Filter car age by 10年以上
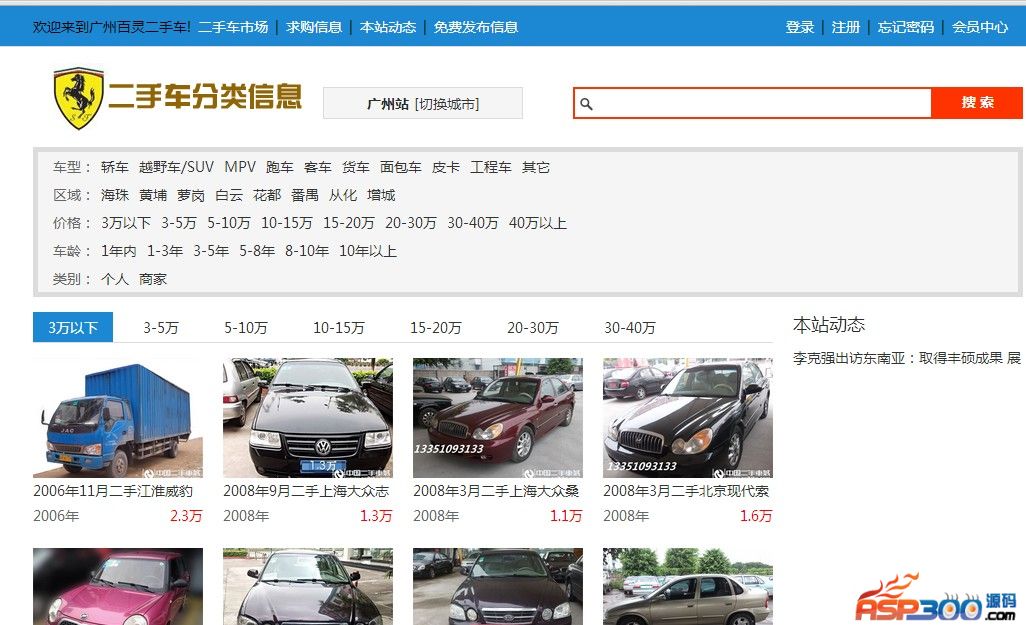Viewport: 1026px width, 625px height. tap(367, 251)
